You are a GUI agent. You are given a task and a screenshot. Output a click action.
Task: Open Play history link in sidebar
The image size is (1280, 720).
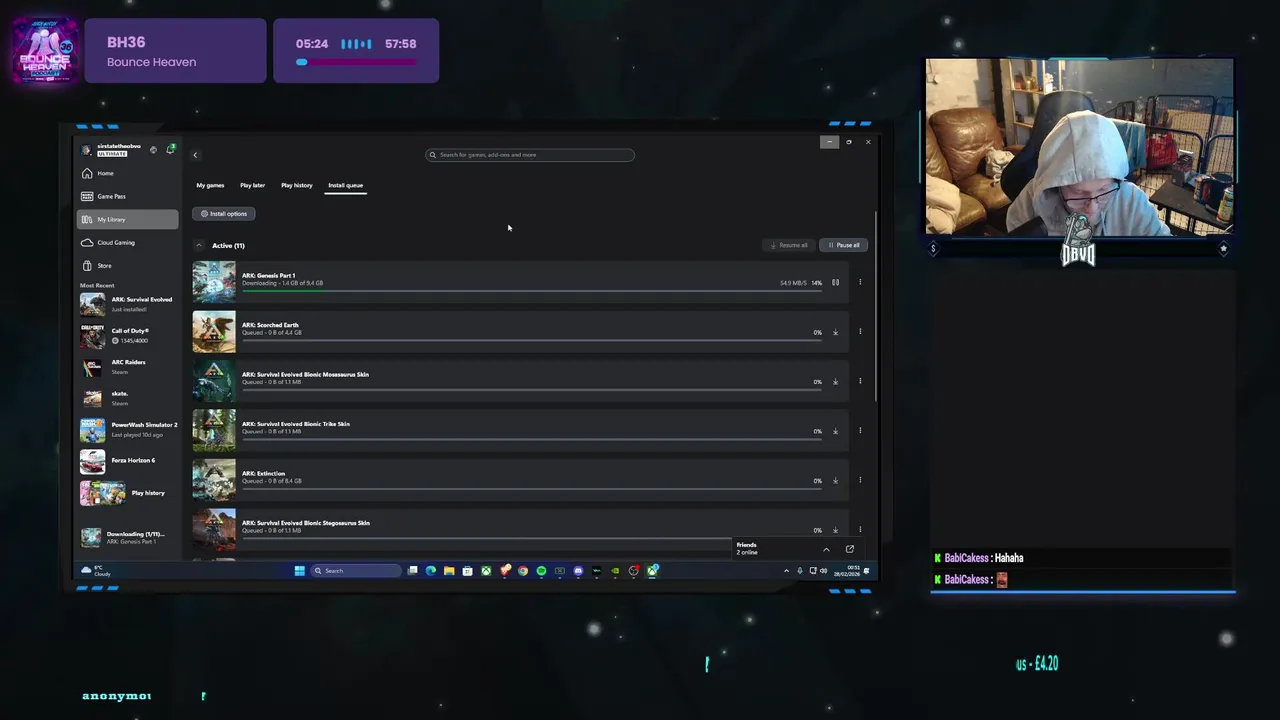[128, 493]
